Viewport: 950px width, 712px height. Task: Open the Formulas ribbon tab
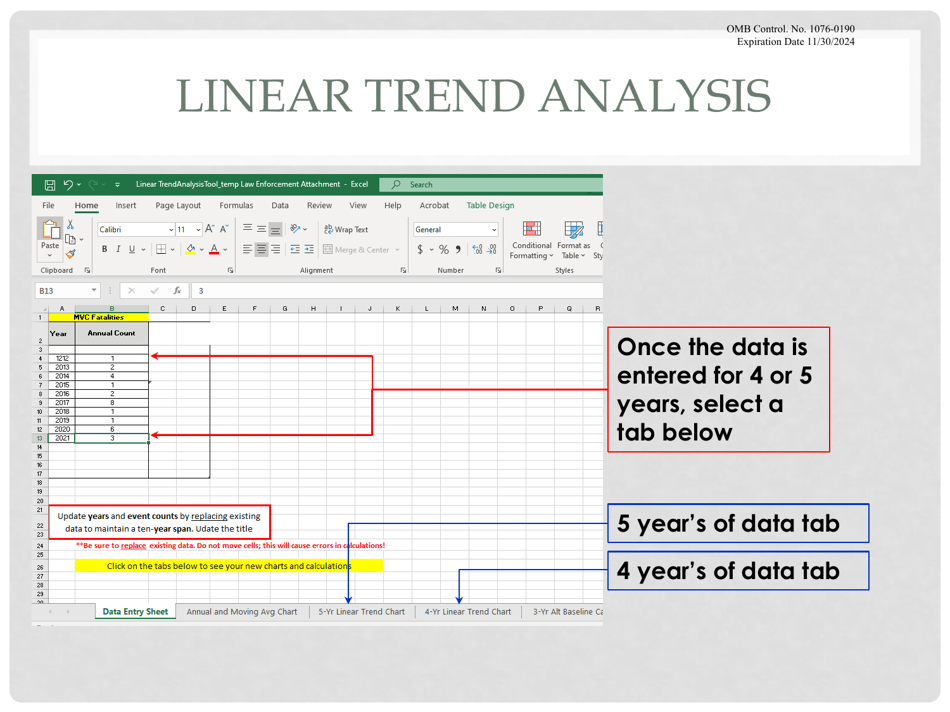click(236, 206)
